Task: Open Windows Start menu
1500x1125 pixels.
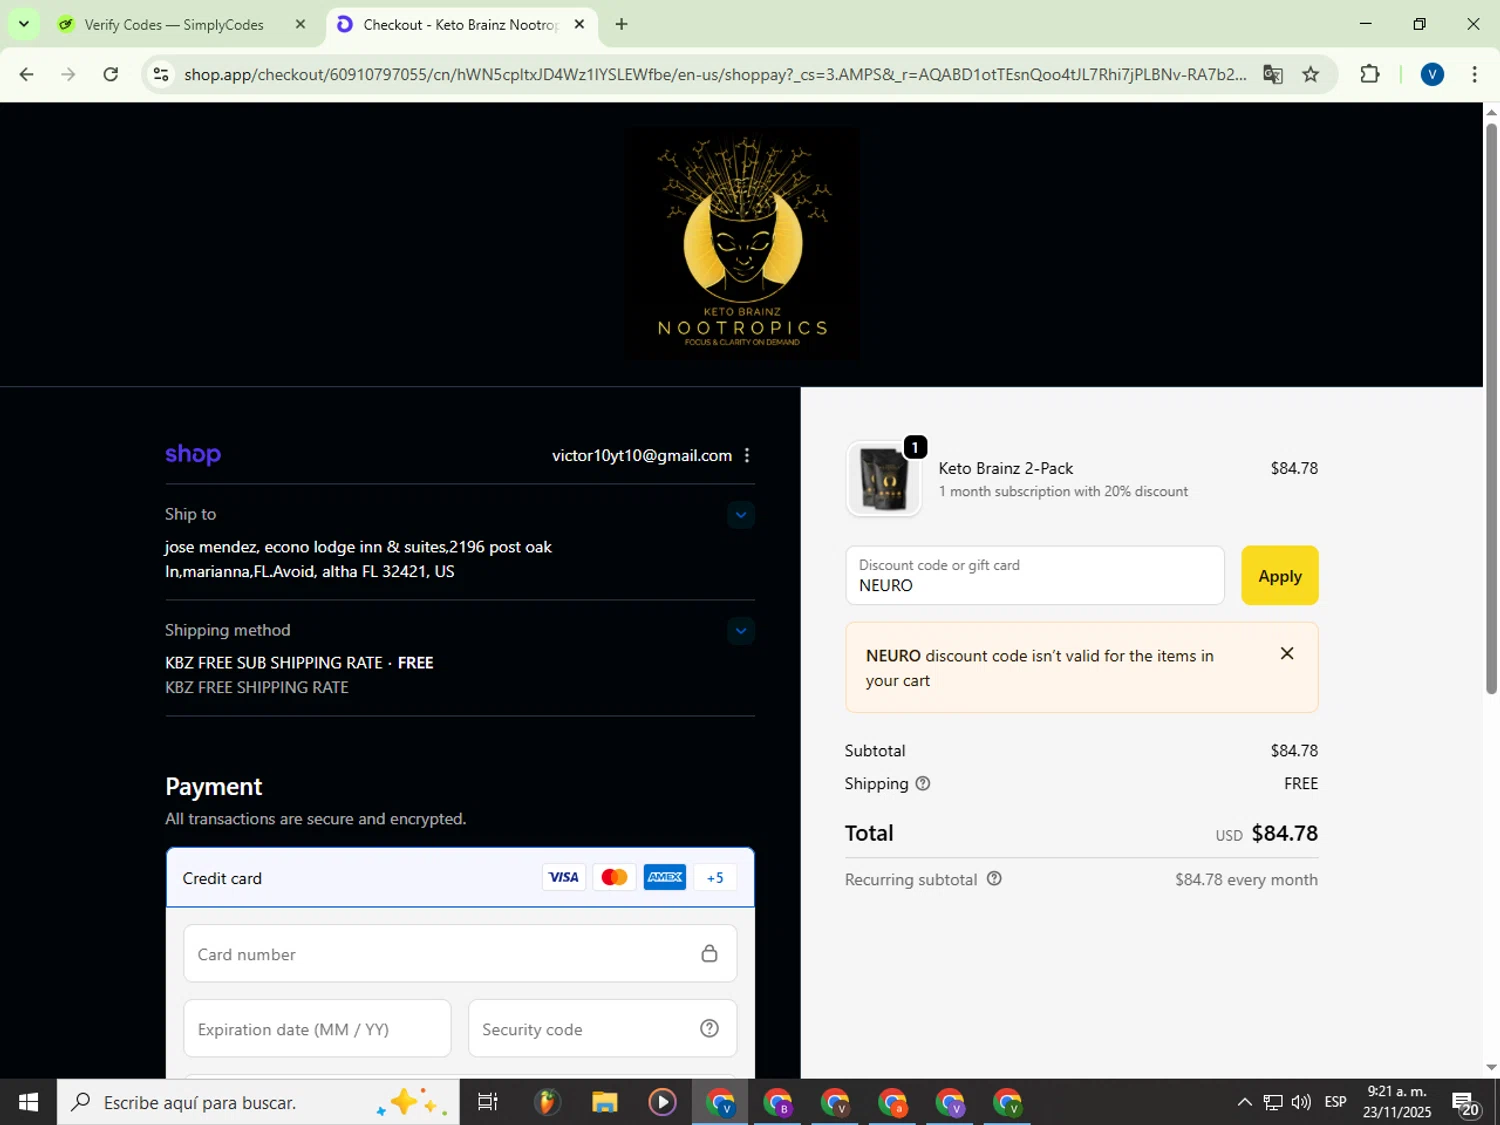Action: tap(28, 1102)
